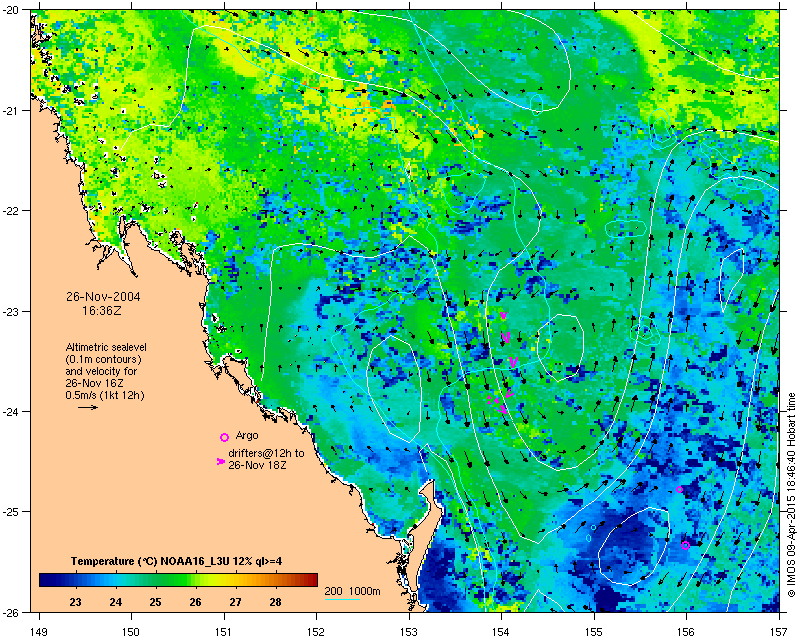Viewport: 800px width, 640px height.
Task: Click the latitude axis label "-22"
Action: [x=12, y=211]
